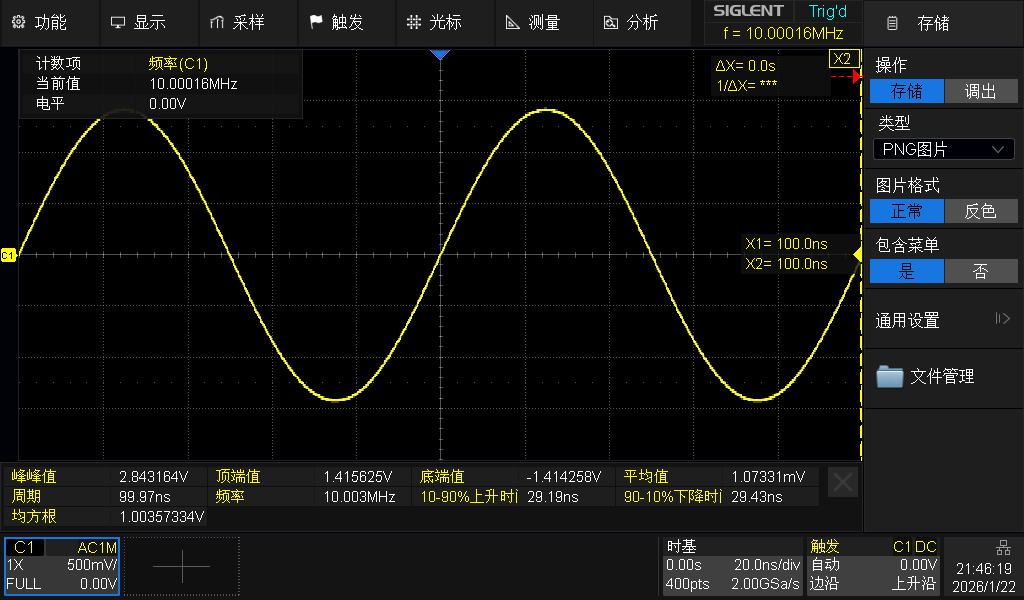Viewport: 1024px width, 600px height.
Task: Open the 测量 measure menu
Action: pos(533,22)
